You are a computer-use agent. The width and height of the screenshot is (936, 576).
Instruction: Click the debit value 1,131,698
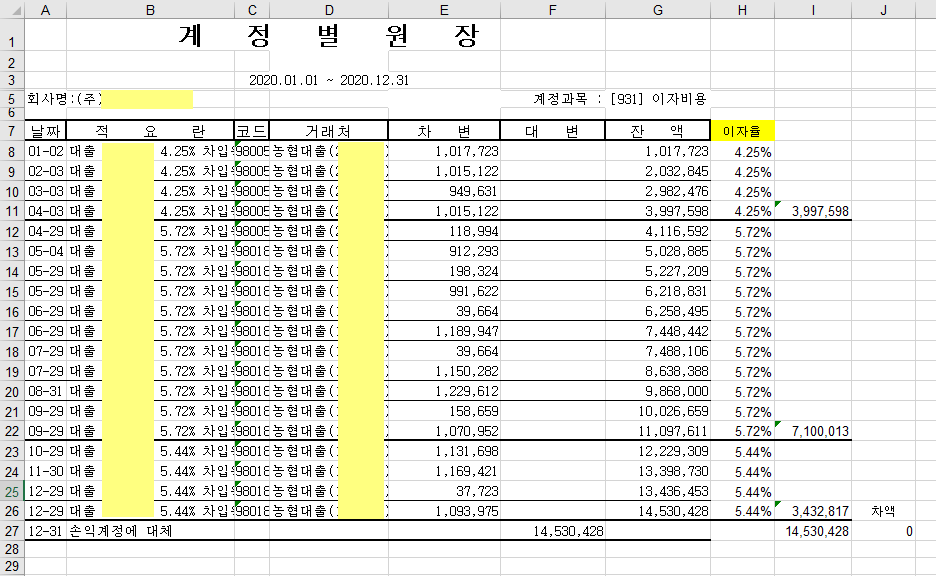pos(444,451)
